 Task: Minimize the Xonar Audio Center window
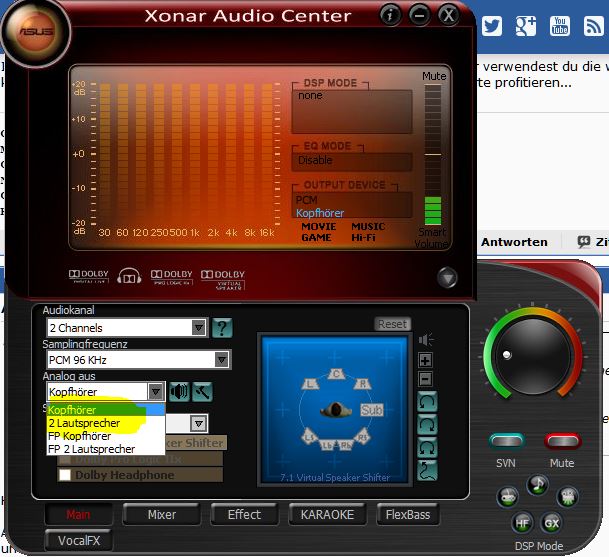click(x=419, y=16)
